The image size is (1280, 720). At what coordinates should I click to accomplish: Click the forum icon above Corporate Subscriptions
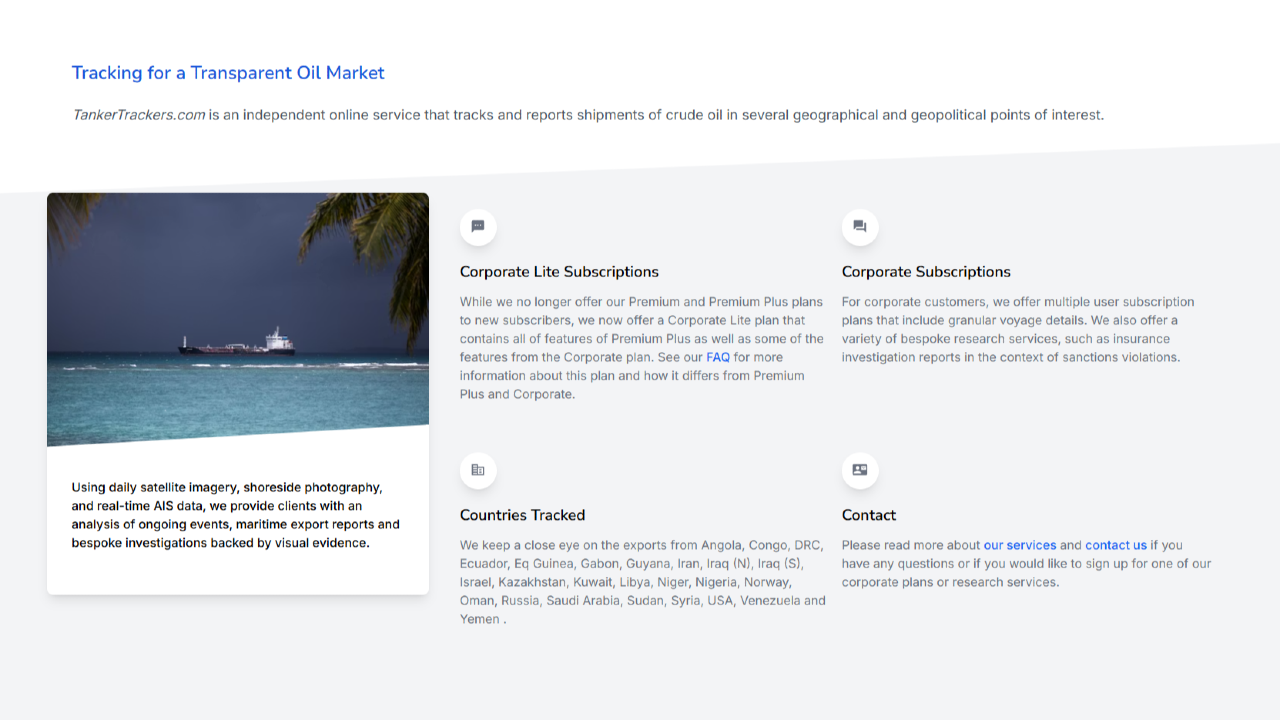coord(860,227)
